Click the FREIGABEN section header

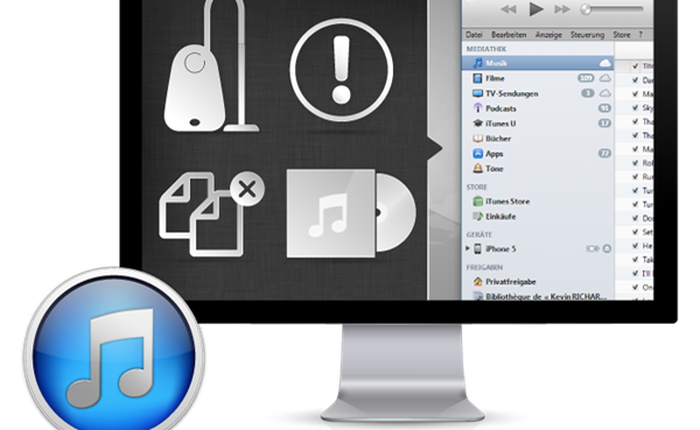pyautogui.click(x=484, y=267)
